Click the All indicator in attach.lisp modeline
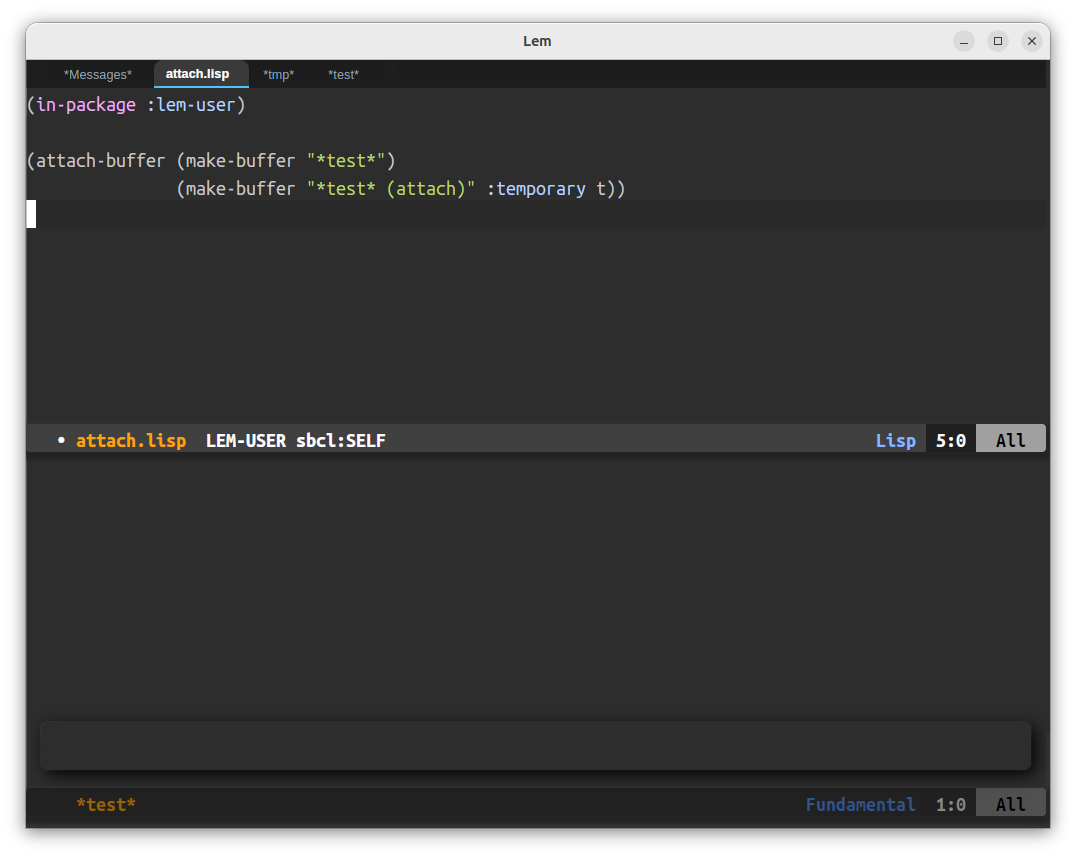Screen dimensions: 1076x857 (1011, 440)
